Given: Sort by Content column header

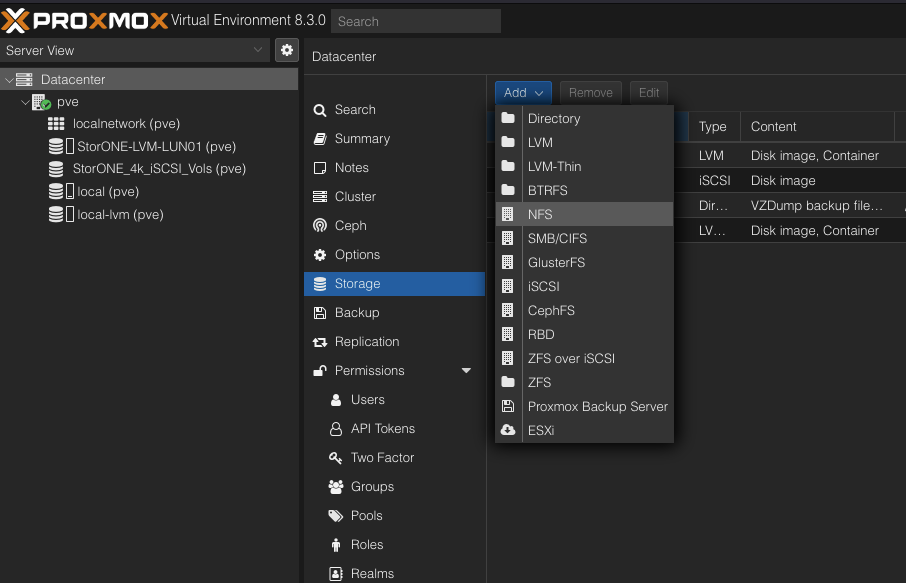Looking at the screenshot, I should pyautogui.click(x=817, y=127).
